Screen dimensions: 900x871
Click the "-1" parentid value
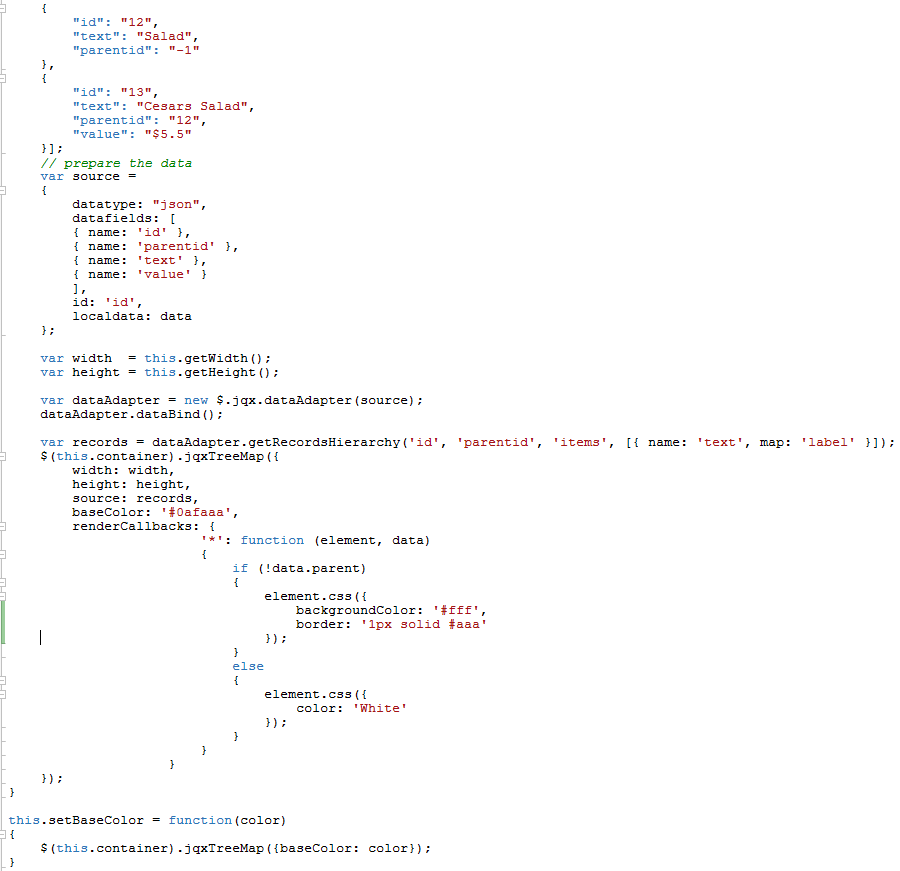[x=184, y=50]
